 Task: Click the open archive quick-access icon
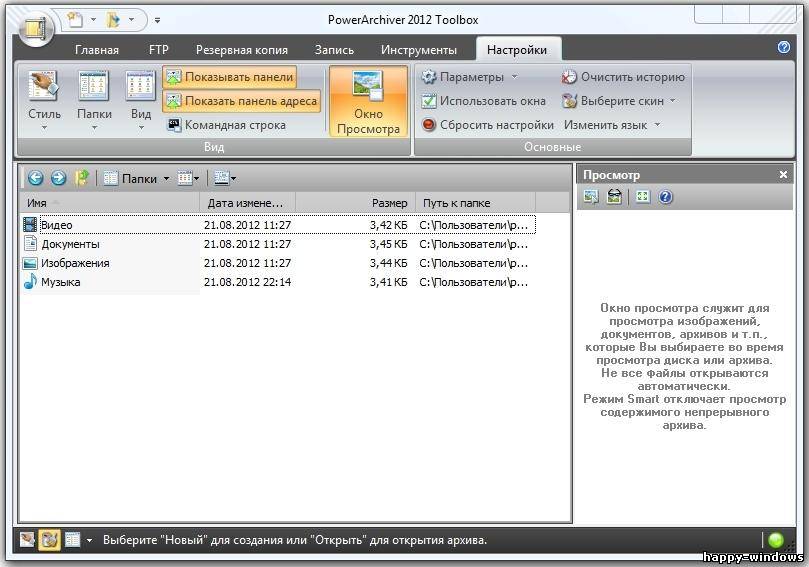[x=113, y=20]
